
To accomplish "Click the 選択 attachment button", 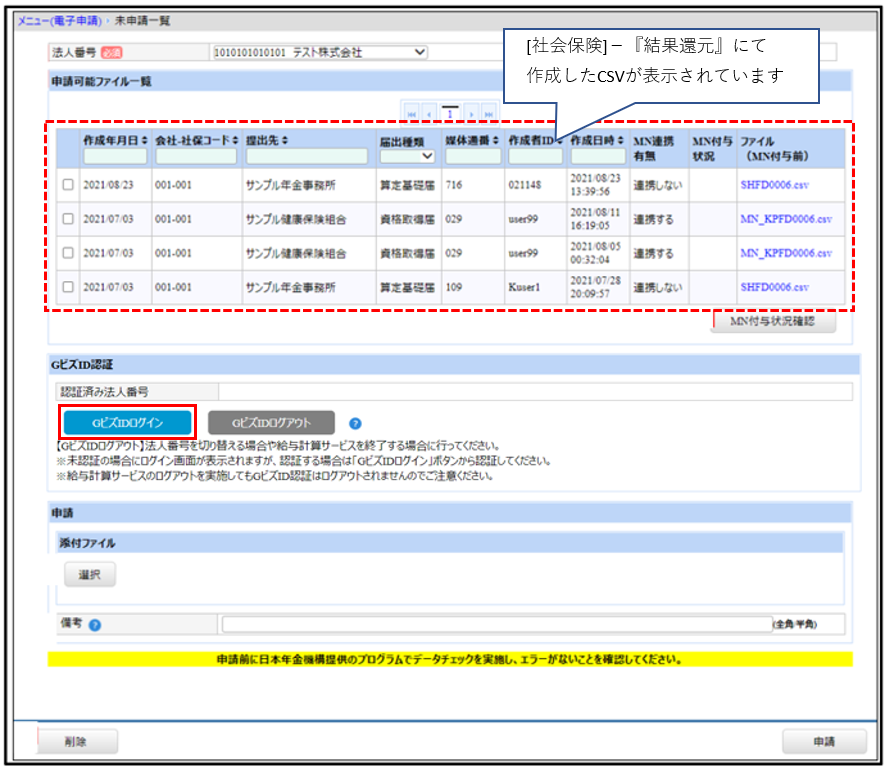I will [90, 574].
